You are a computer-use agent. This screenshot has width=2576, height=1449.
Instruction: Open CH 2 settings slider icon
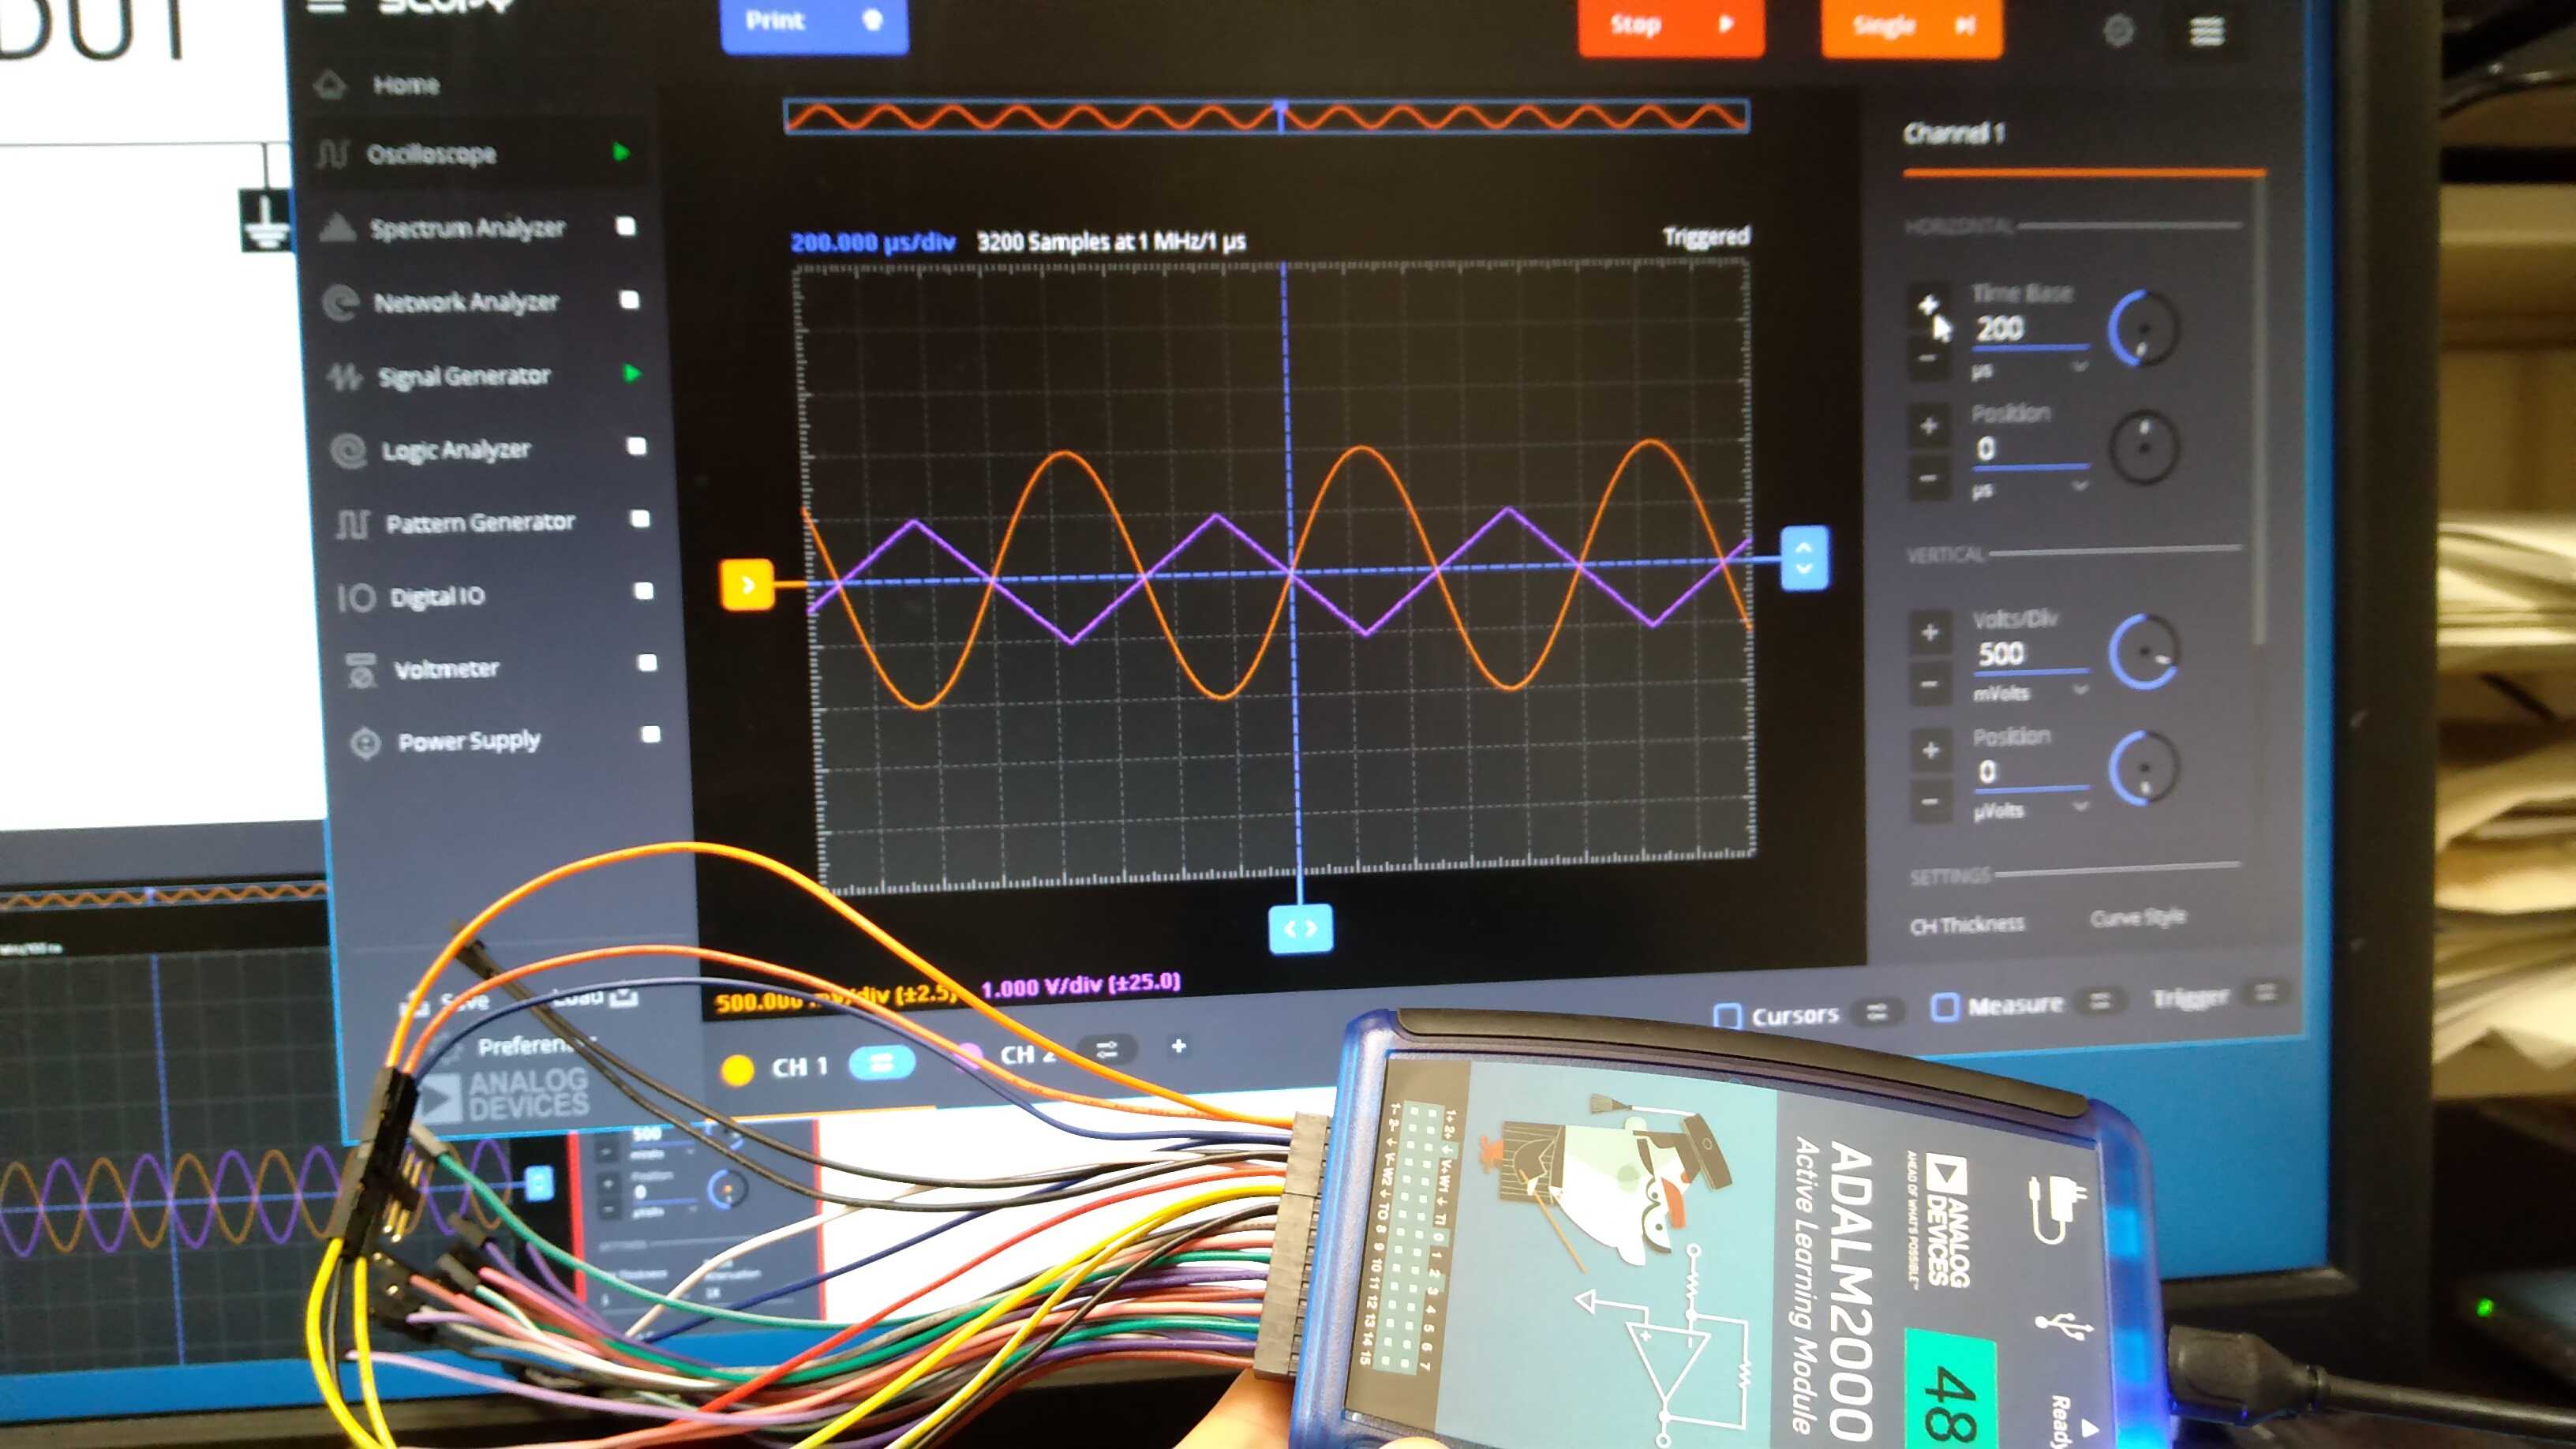pyautogui.click(x=1106, y=1050)
